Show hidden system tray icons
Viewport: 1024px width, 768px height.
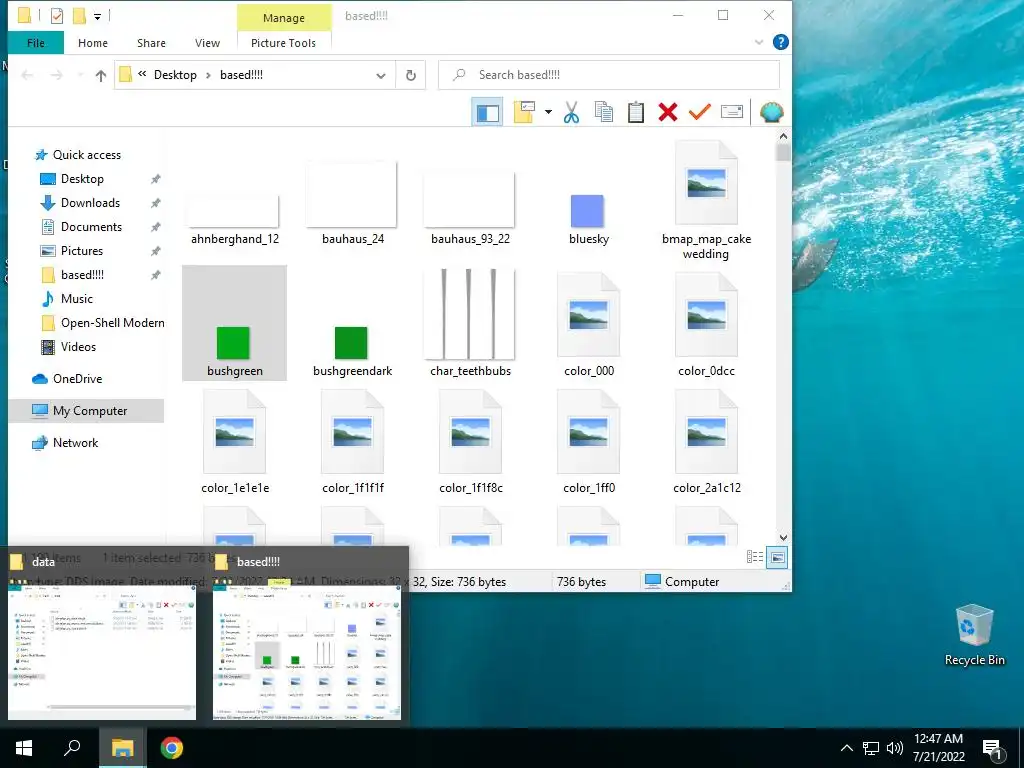846,748
